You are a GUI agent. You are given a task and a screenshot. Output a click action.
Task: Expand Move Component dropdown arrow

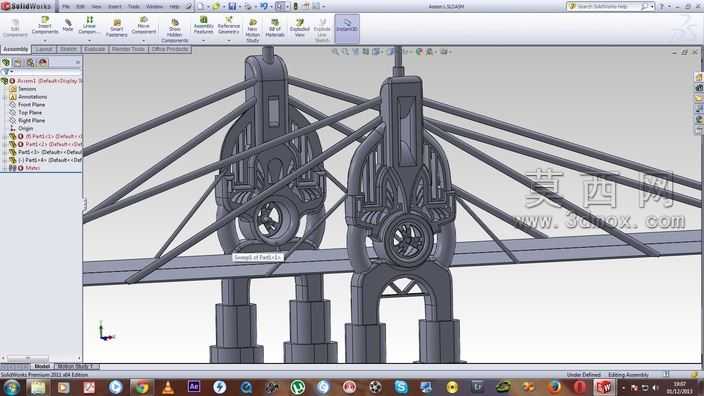click(x=144, y=40)
